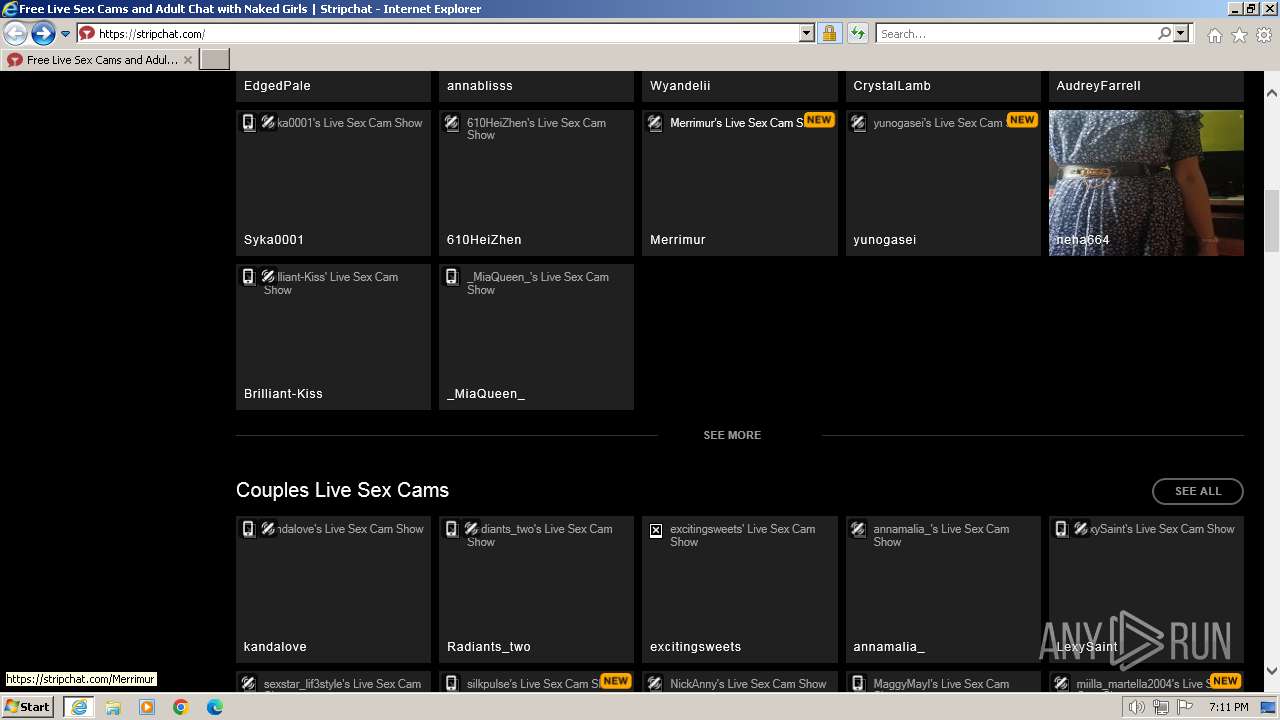Click the system clock showing 7:11 PM
1280x720 pixels.
[x=1228, y=707]
